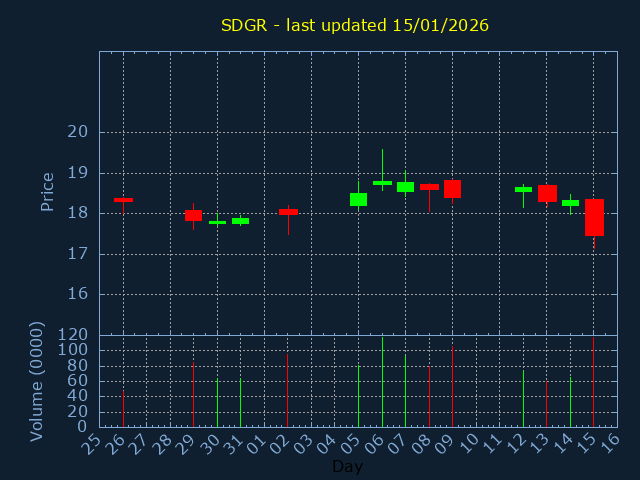Click the Price axis label
Viewport: 640px width, 480px height.
47,192
